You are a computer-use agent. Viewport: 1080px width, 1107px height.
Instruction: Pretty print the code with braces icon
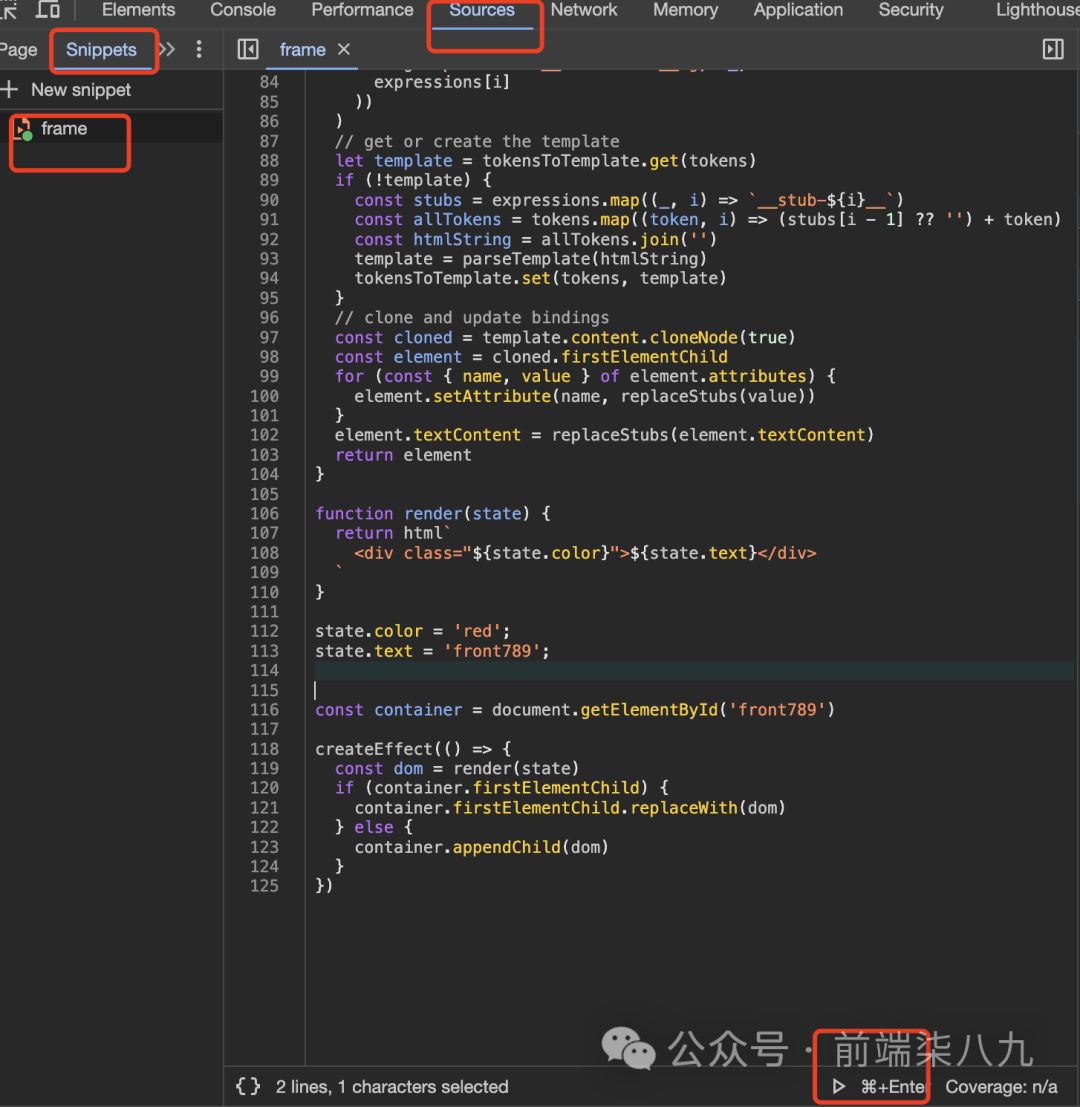(248, 1086)
